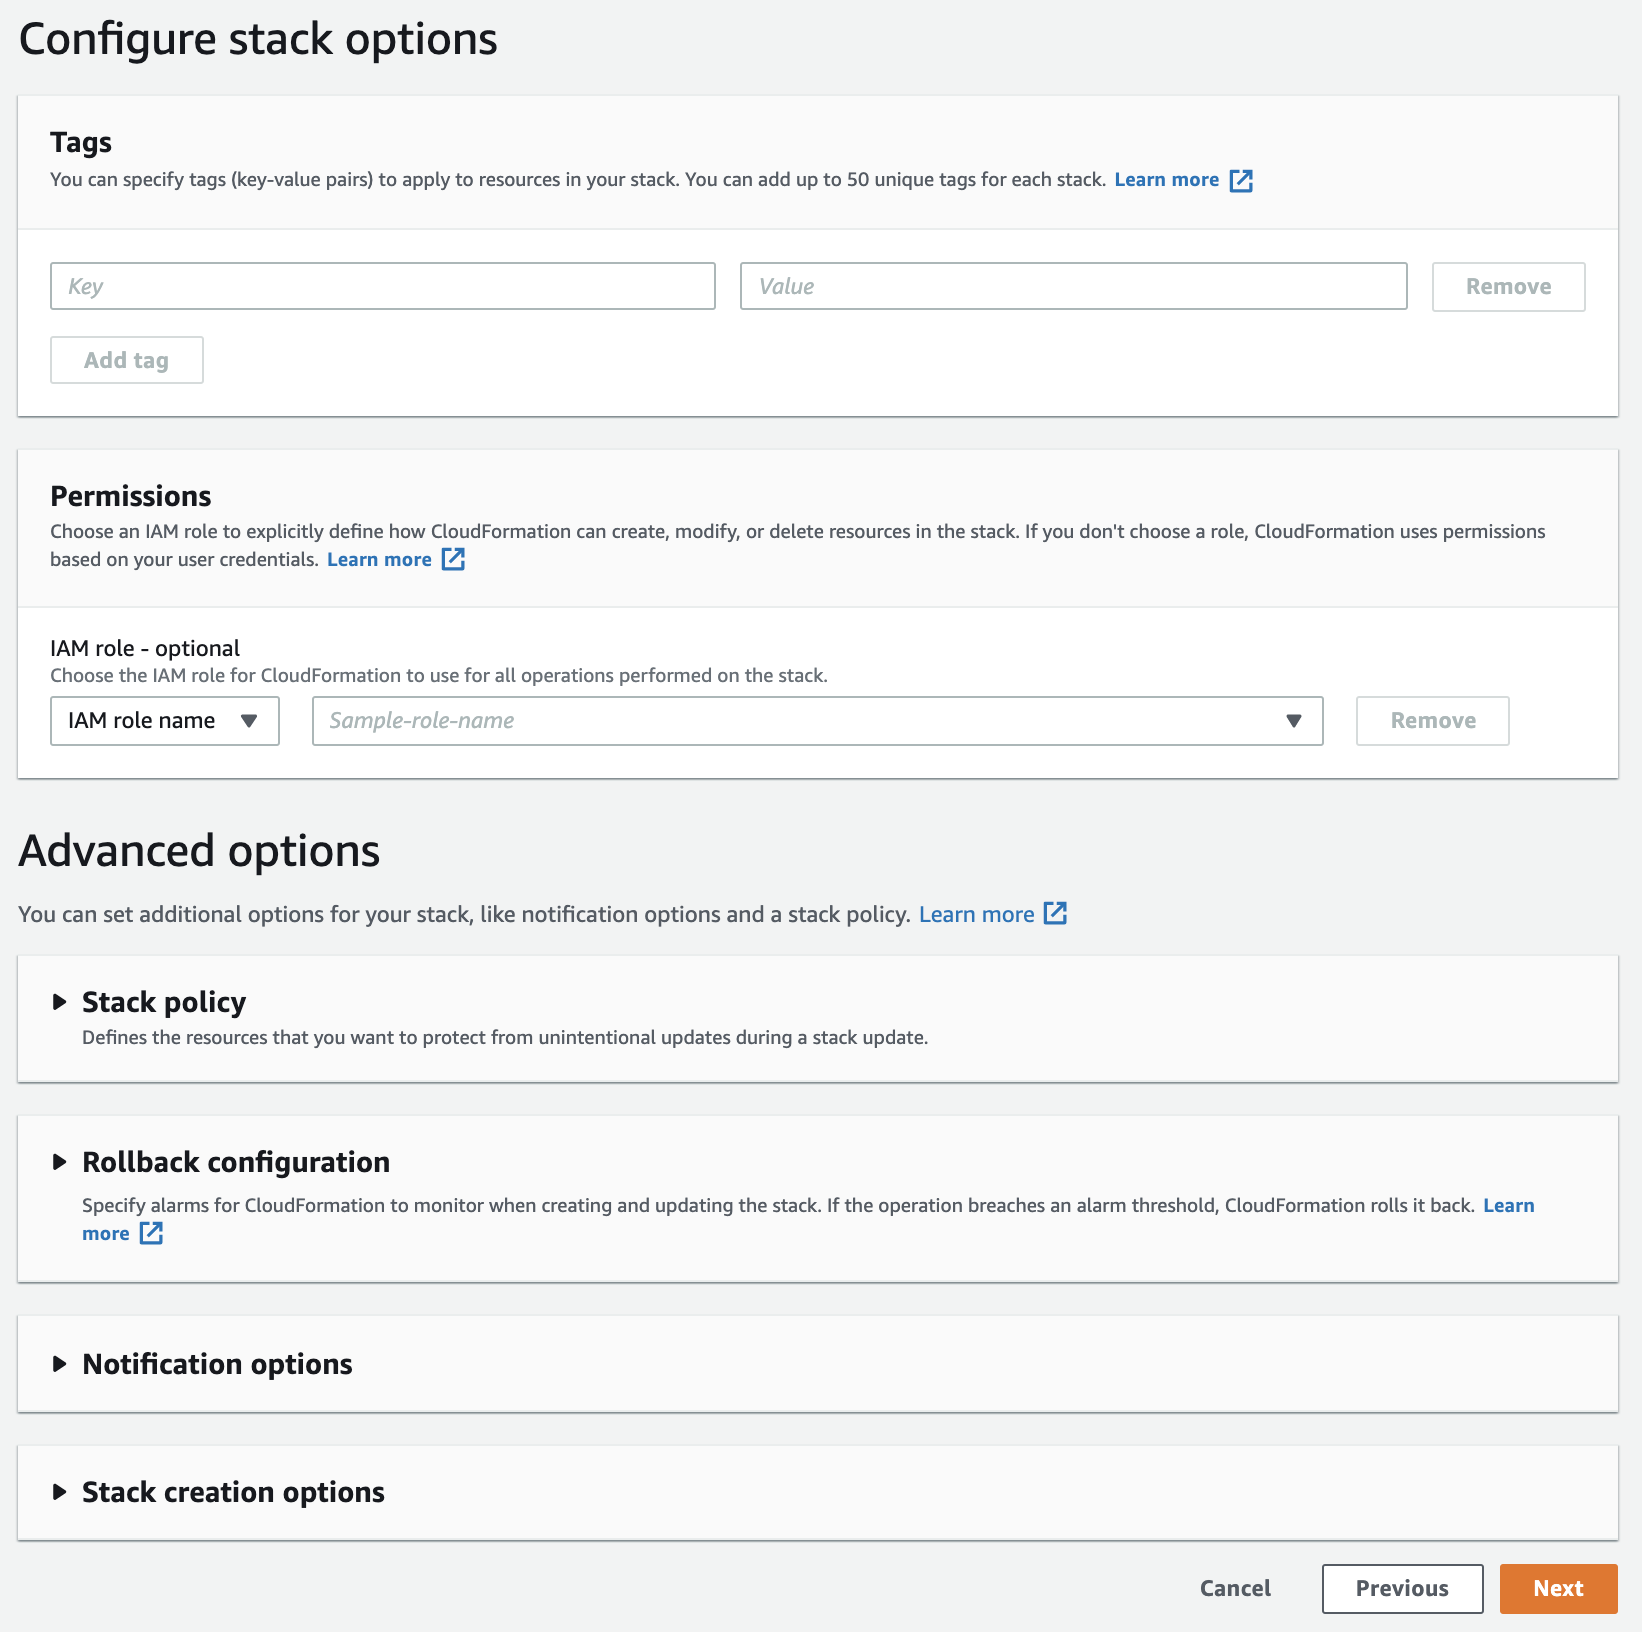Click the tag Key input field
The width and height of the screenshot is (1642, 1632).
point(382,286)
